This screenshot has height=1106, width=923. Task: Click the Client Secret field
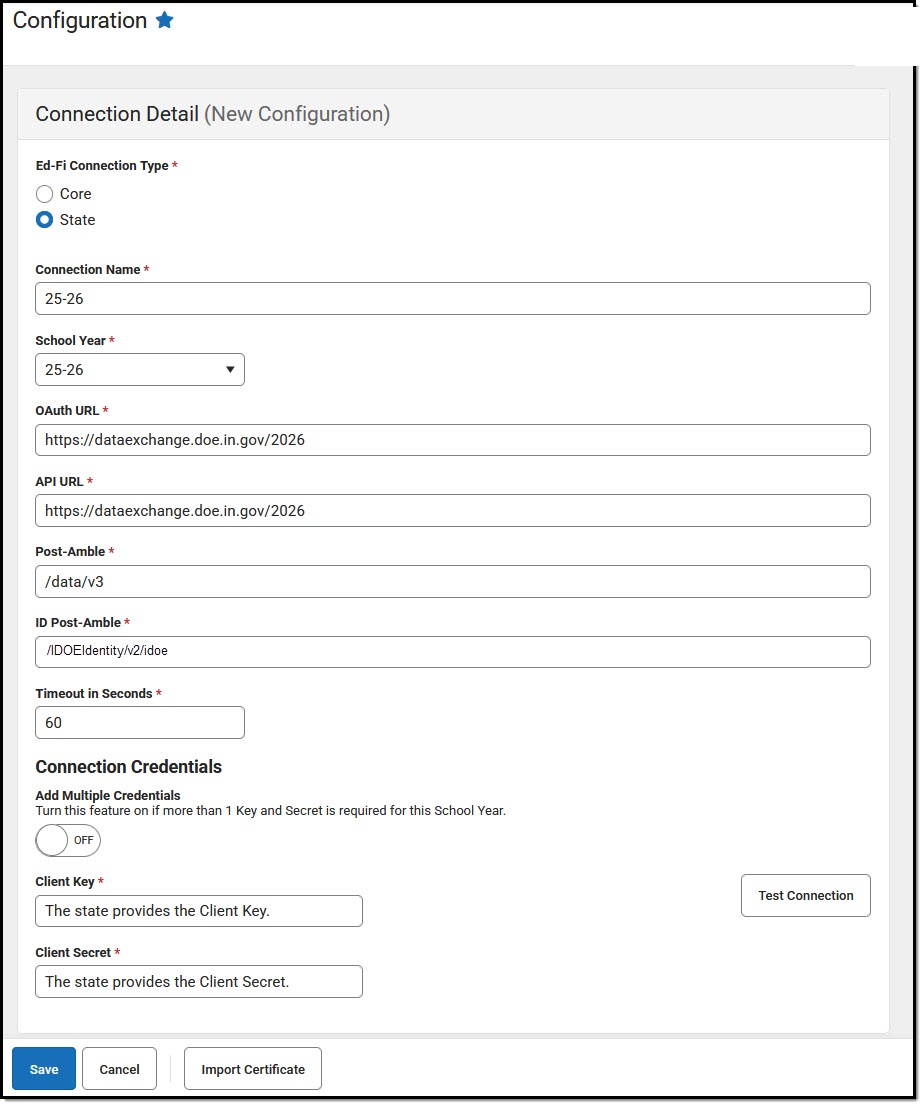[x=199, y=982]
